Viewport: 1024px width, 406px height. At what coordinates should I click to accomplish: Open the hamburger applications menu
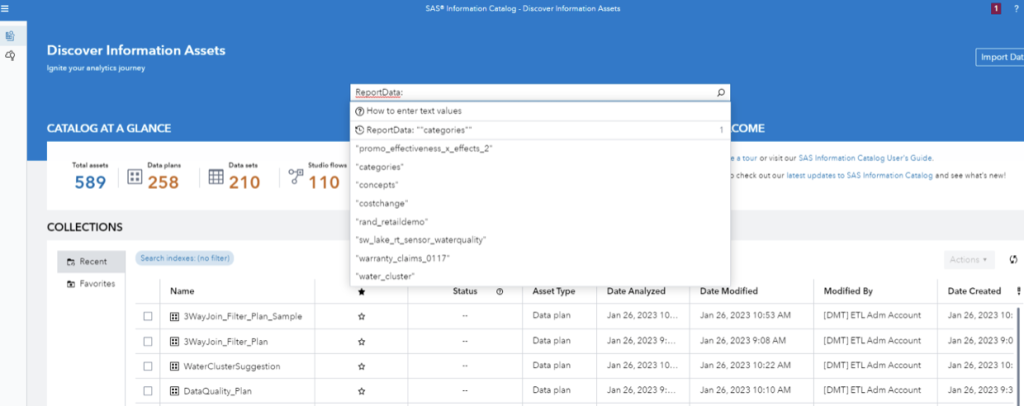coord(5,8)
